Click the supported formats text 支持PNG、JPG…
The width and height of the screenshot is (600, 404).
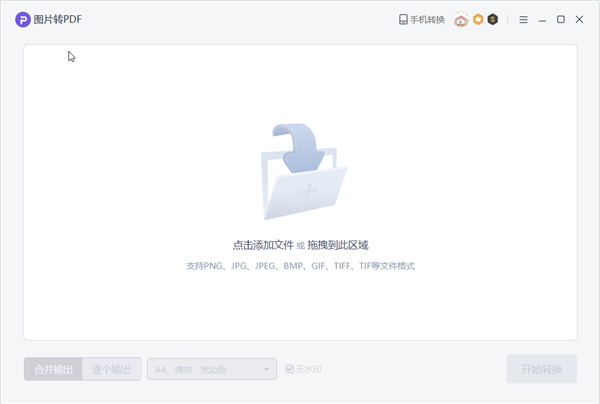click(x=300, y=266)
